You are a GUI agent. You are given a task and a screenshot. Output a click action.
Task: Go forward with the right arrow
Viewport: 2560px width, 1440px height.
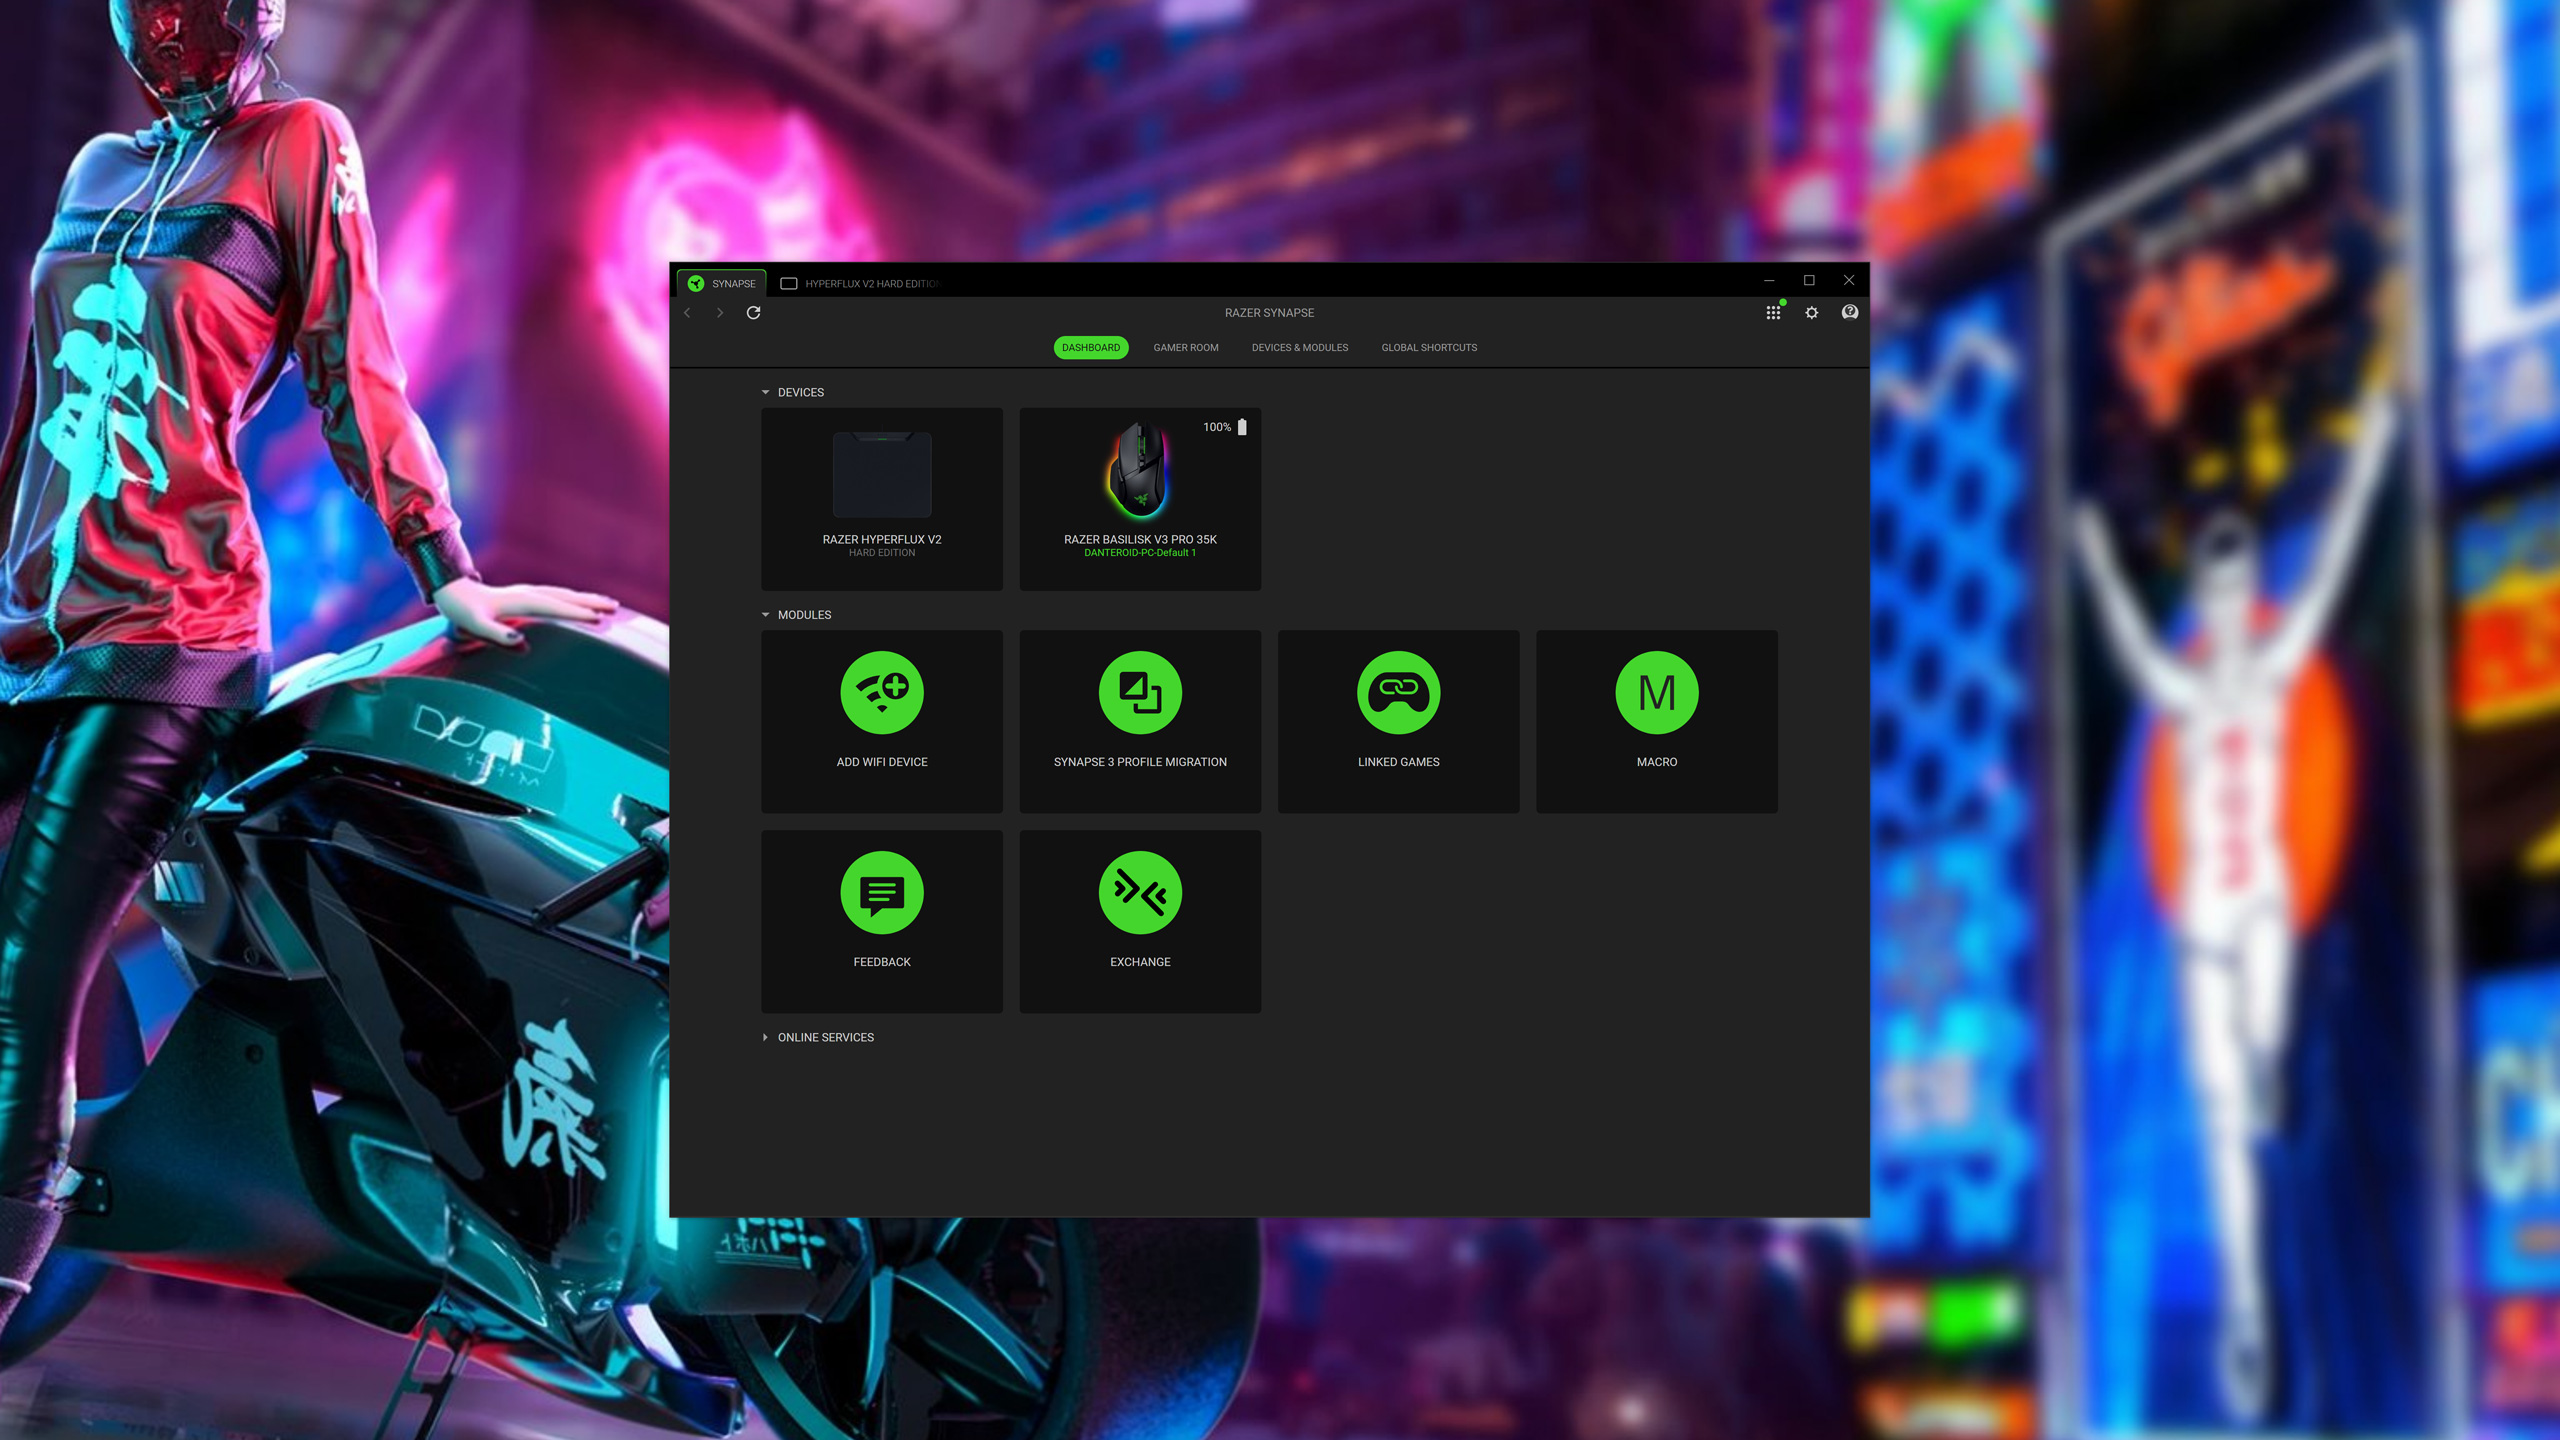click(x=719, y=312)
